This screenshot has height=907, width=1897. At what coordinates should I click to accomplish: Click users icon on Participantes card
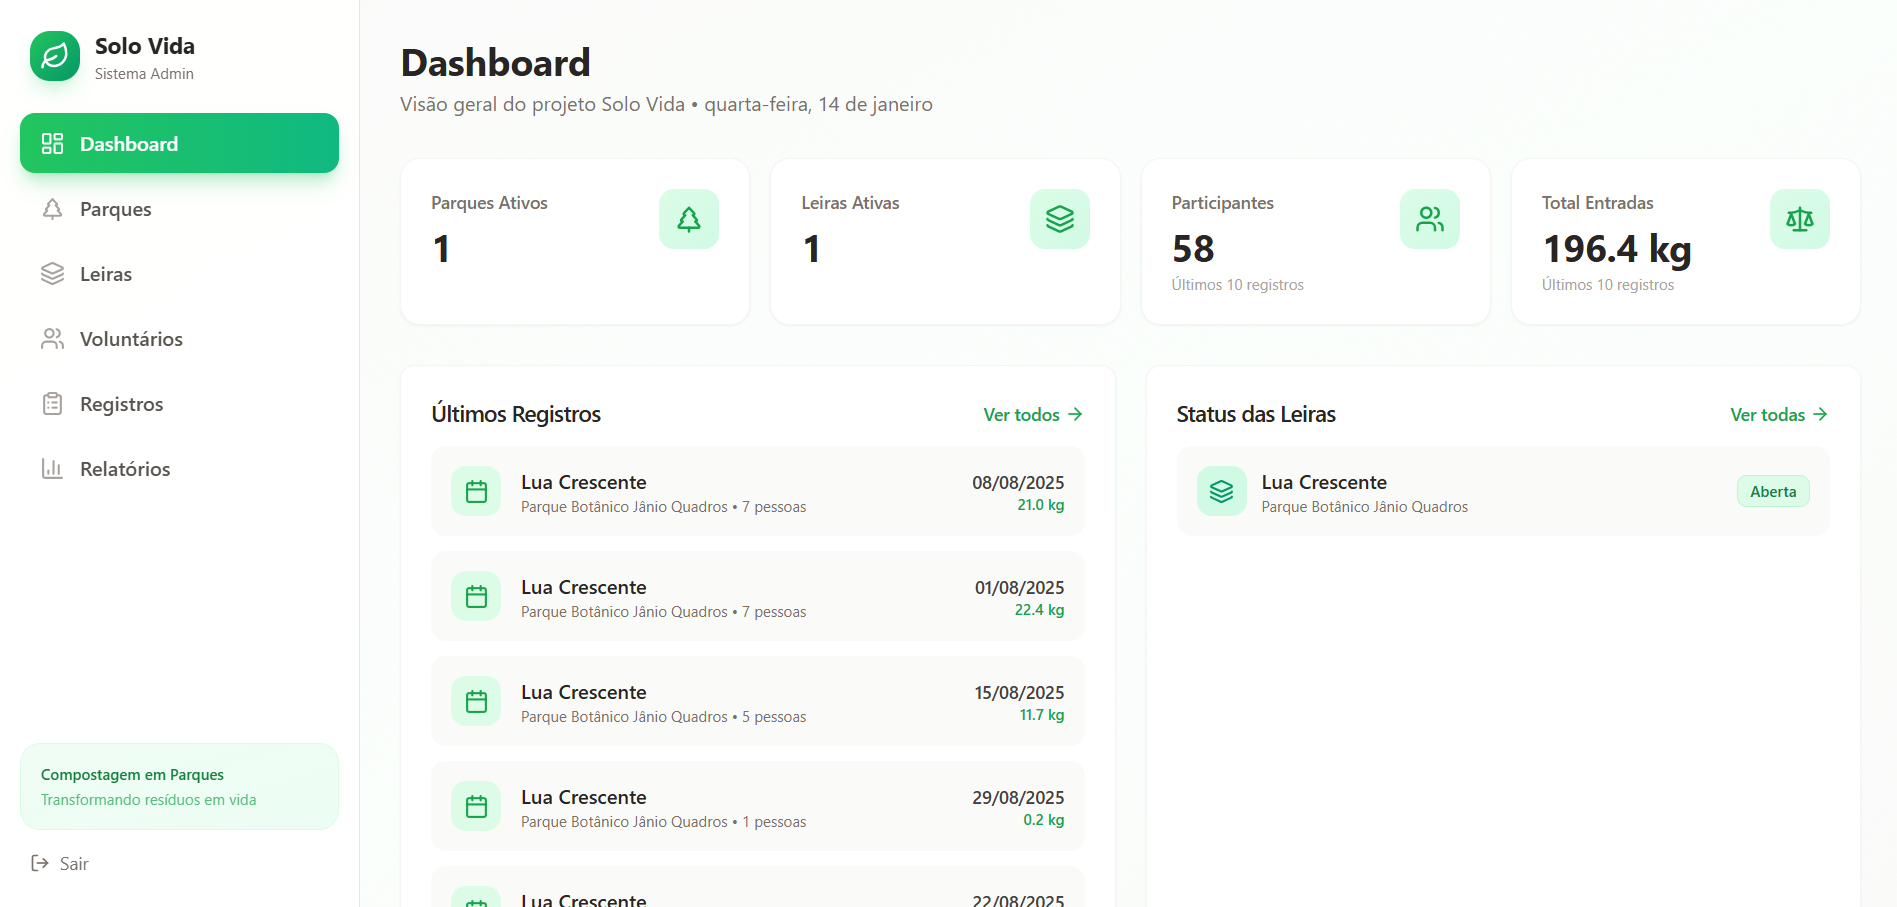tap(1430, 219)
